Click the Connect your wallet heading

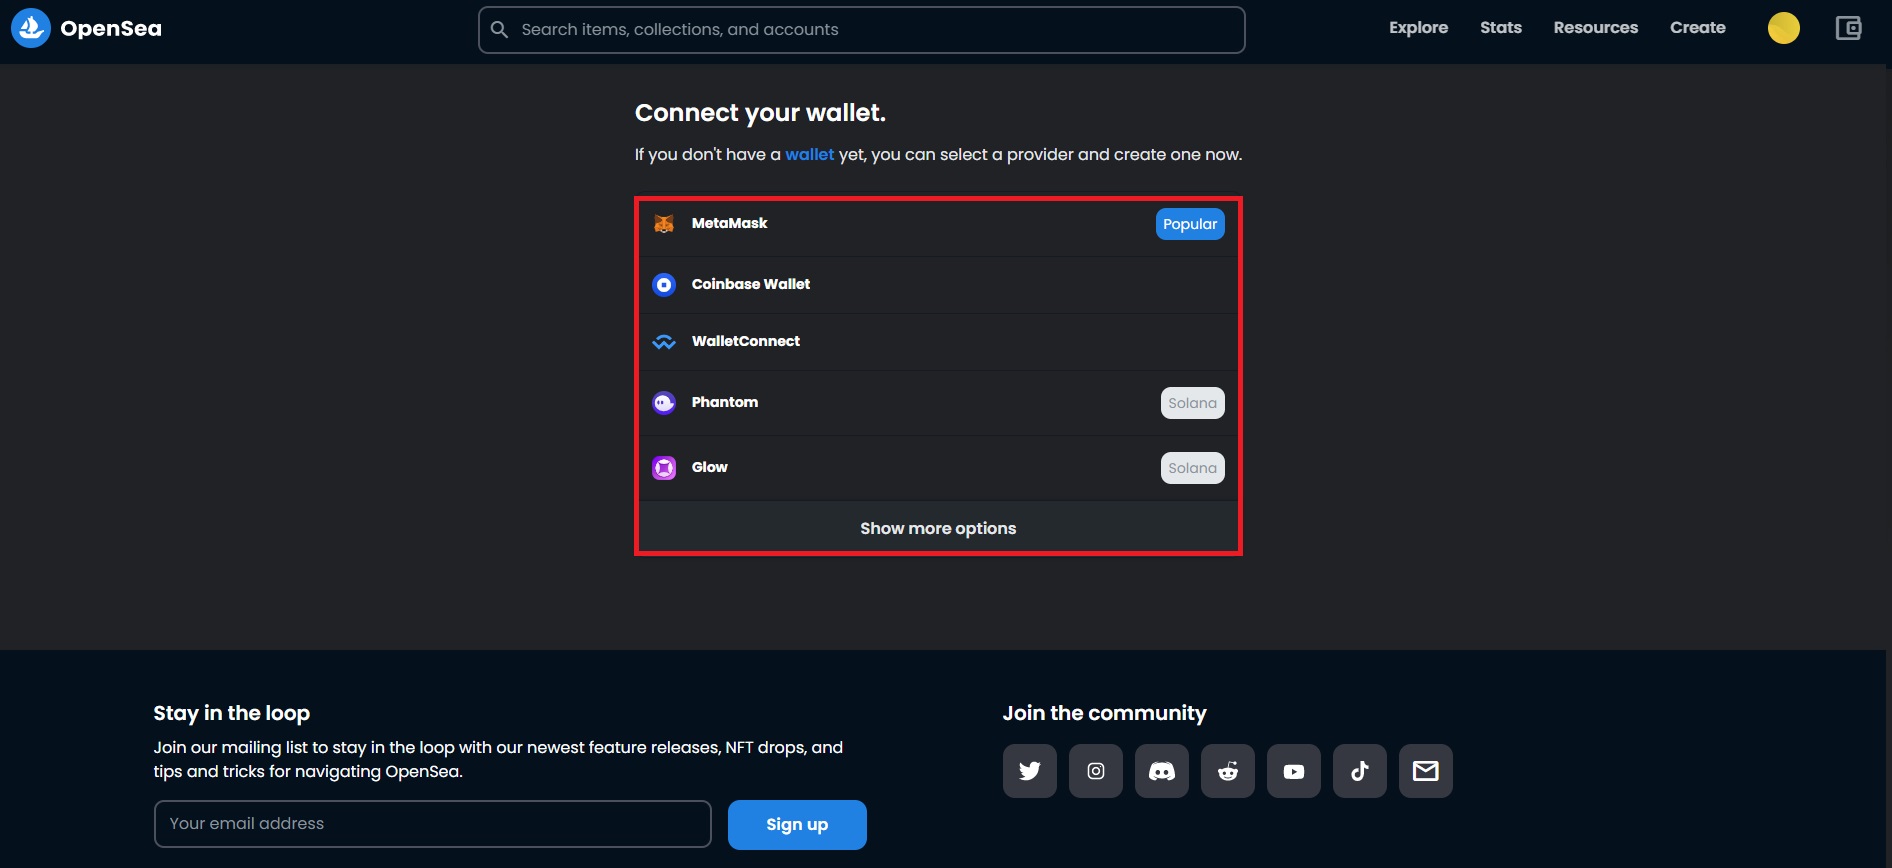click(760, 113)
